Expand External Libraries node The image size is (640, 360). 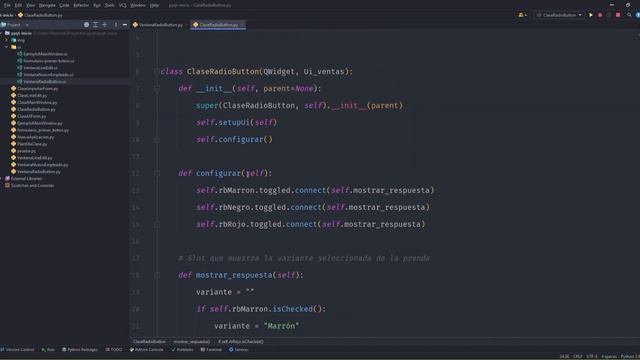click(2, 179)
